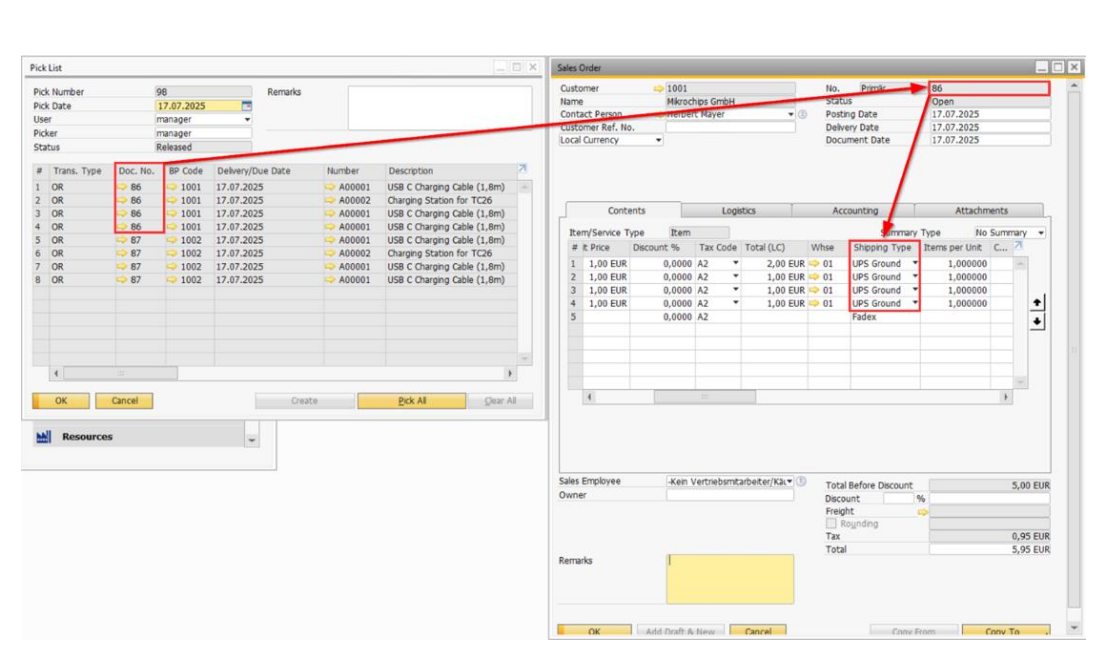Toggle the Rounding checkbox
Image resolution: width=1108 pixels, height=652 pixels.
(831, 524)
